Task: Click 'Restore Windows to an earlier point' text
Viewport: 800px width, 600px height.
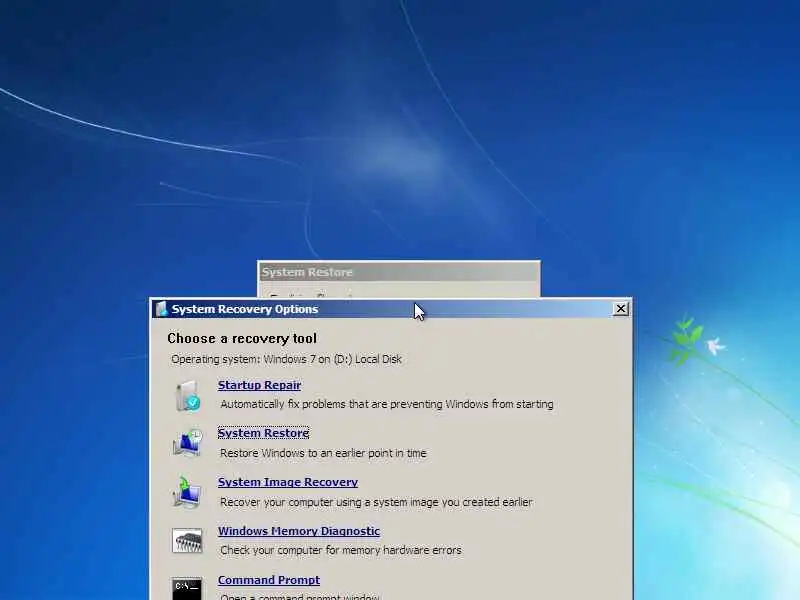Action: coord(323,453)
